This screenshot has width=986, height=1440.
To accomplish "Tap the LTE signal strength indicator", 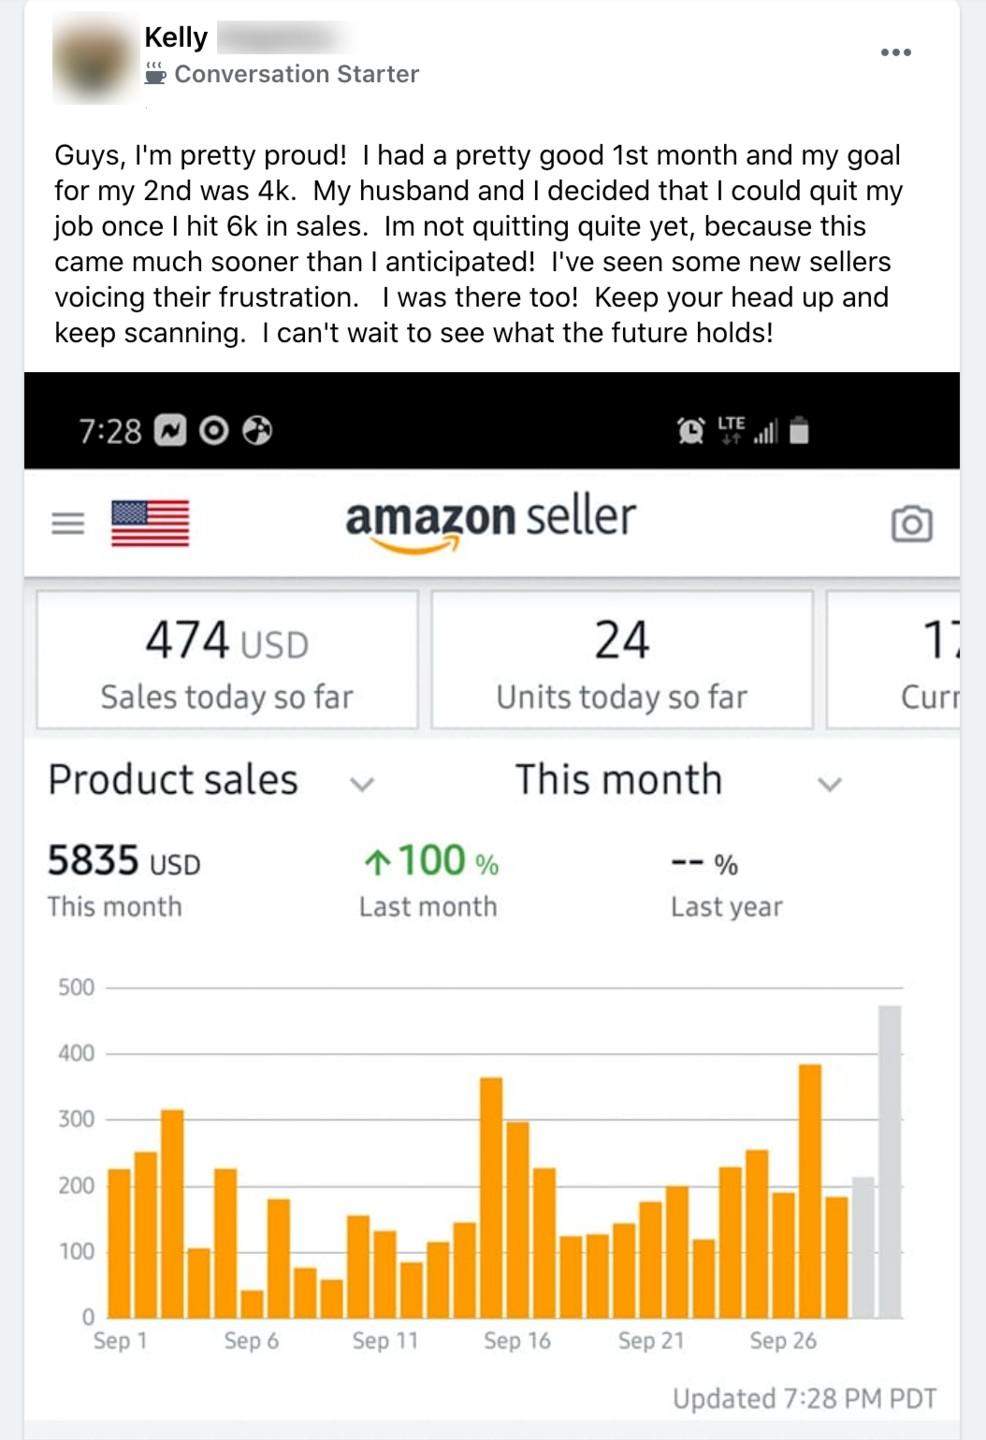I will coord(765,433).
